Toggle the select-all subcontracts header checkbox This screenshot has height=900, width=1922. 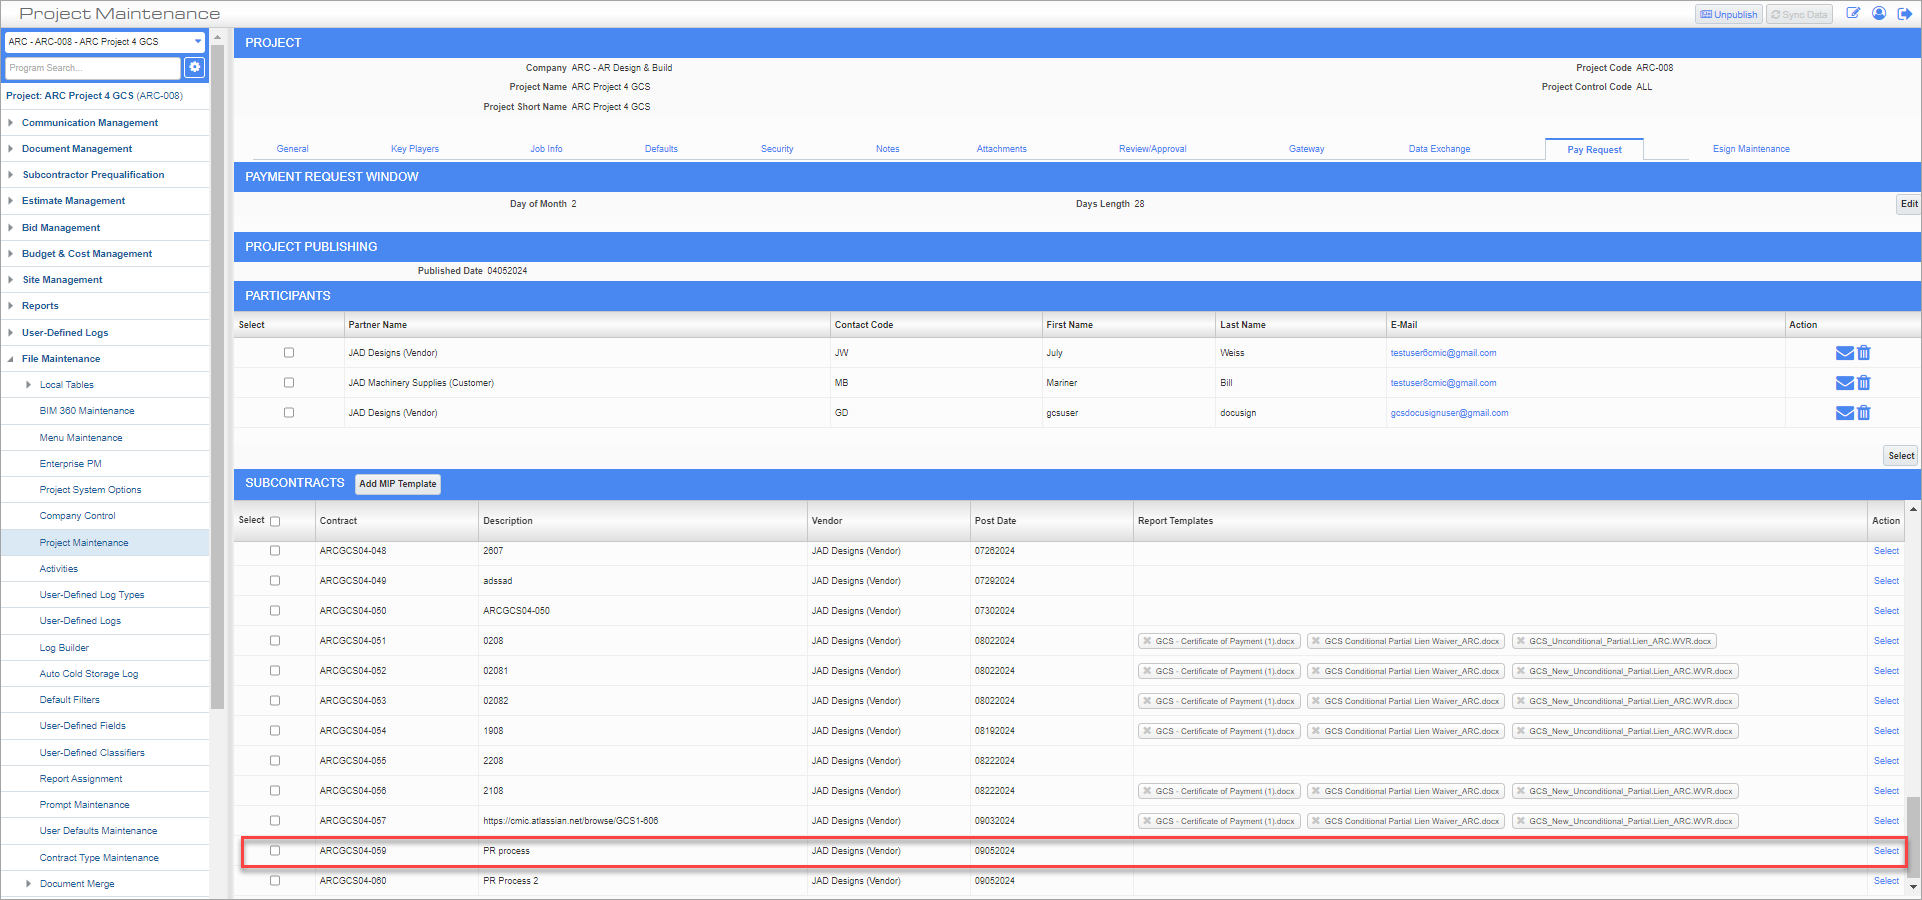pos(275,521)
